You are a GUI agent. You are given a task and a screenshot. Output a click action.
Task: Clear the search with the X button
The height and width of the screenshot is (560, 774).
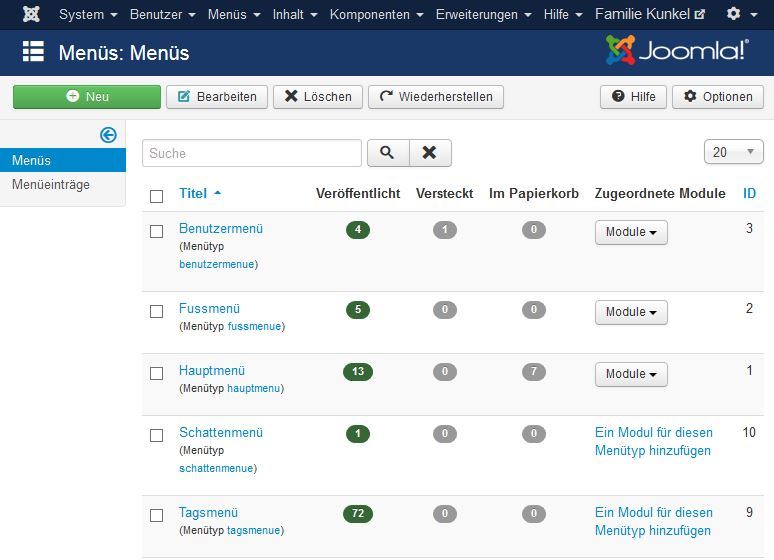click(x=429, y=153)
